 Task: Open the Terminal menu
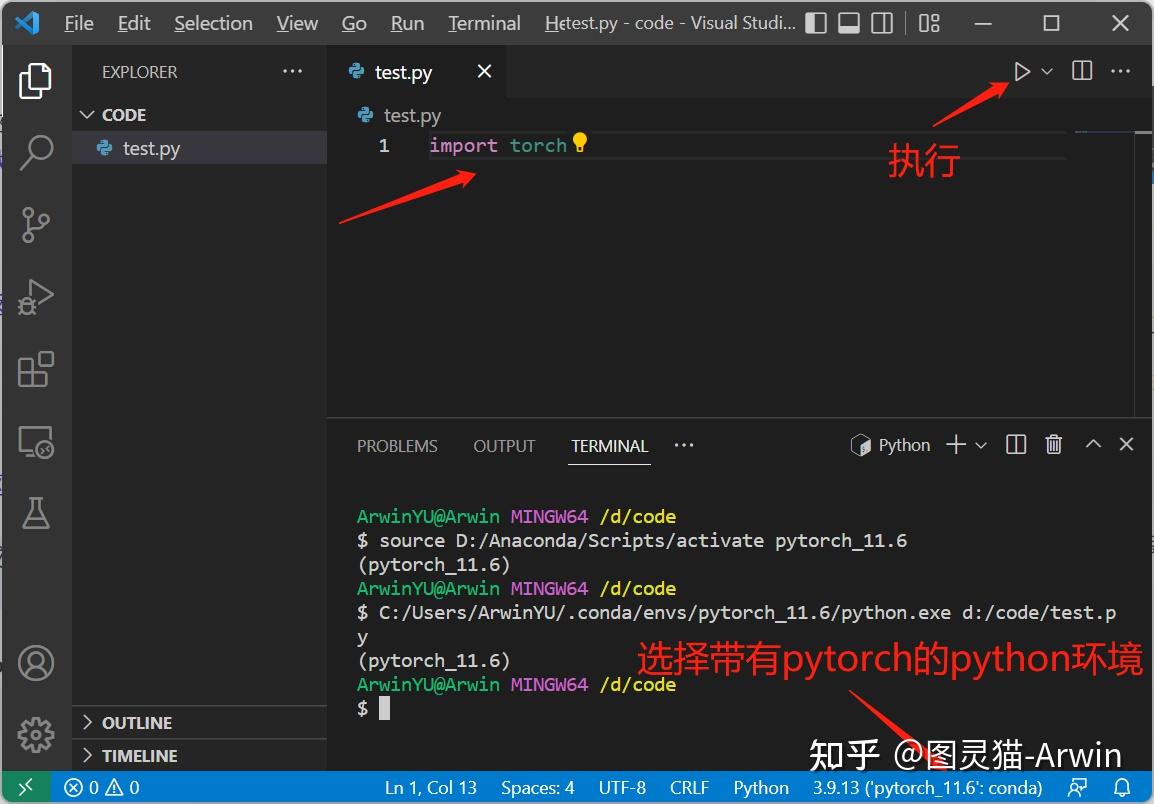(x=483, y=22)
